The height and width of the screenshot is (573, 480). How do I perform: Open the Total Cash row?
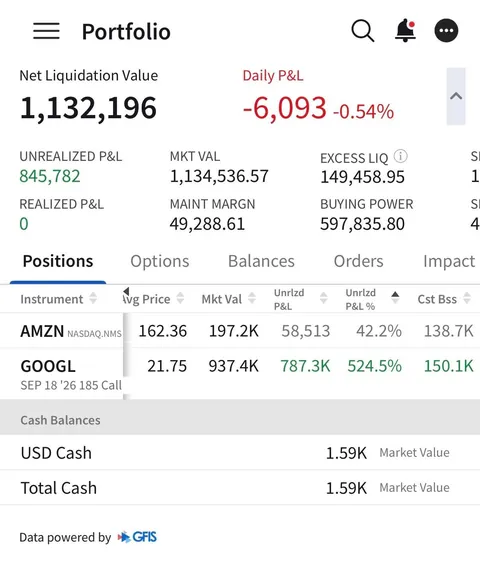[x=240, y=488]
